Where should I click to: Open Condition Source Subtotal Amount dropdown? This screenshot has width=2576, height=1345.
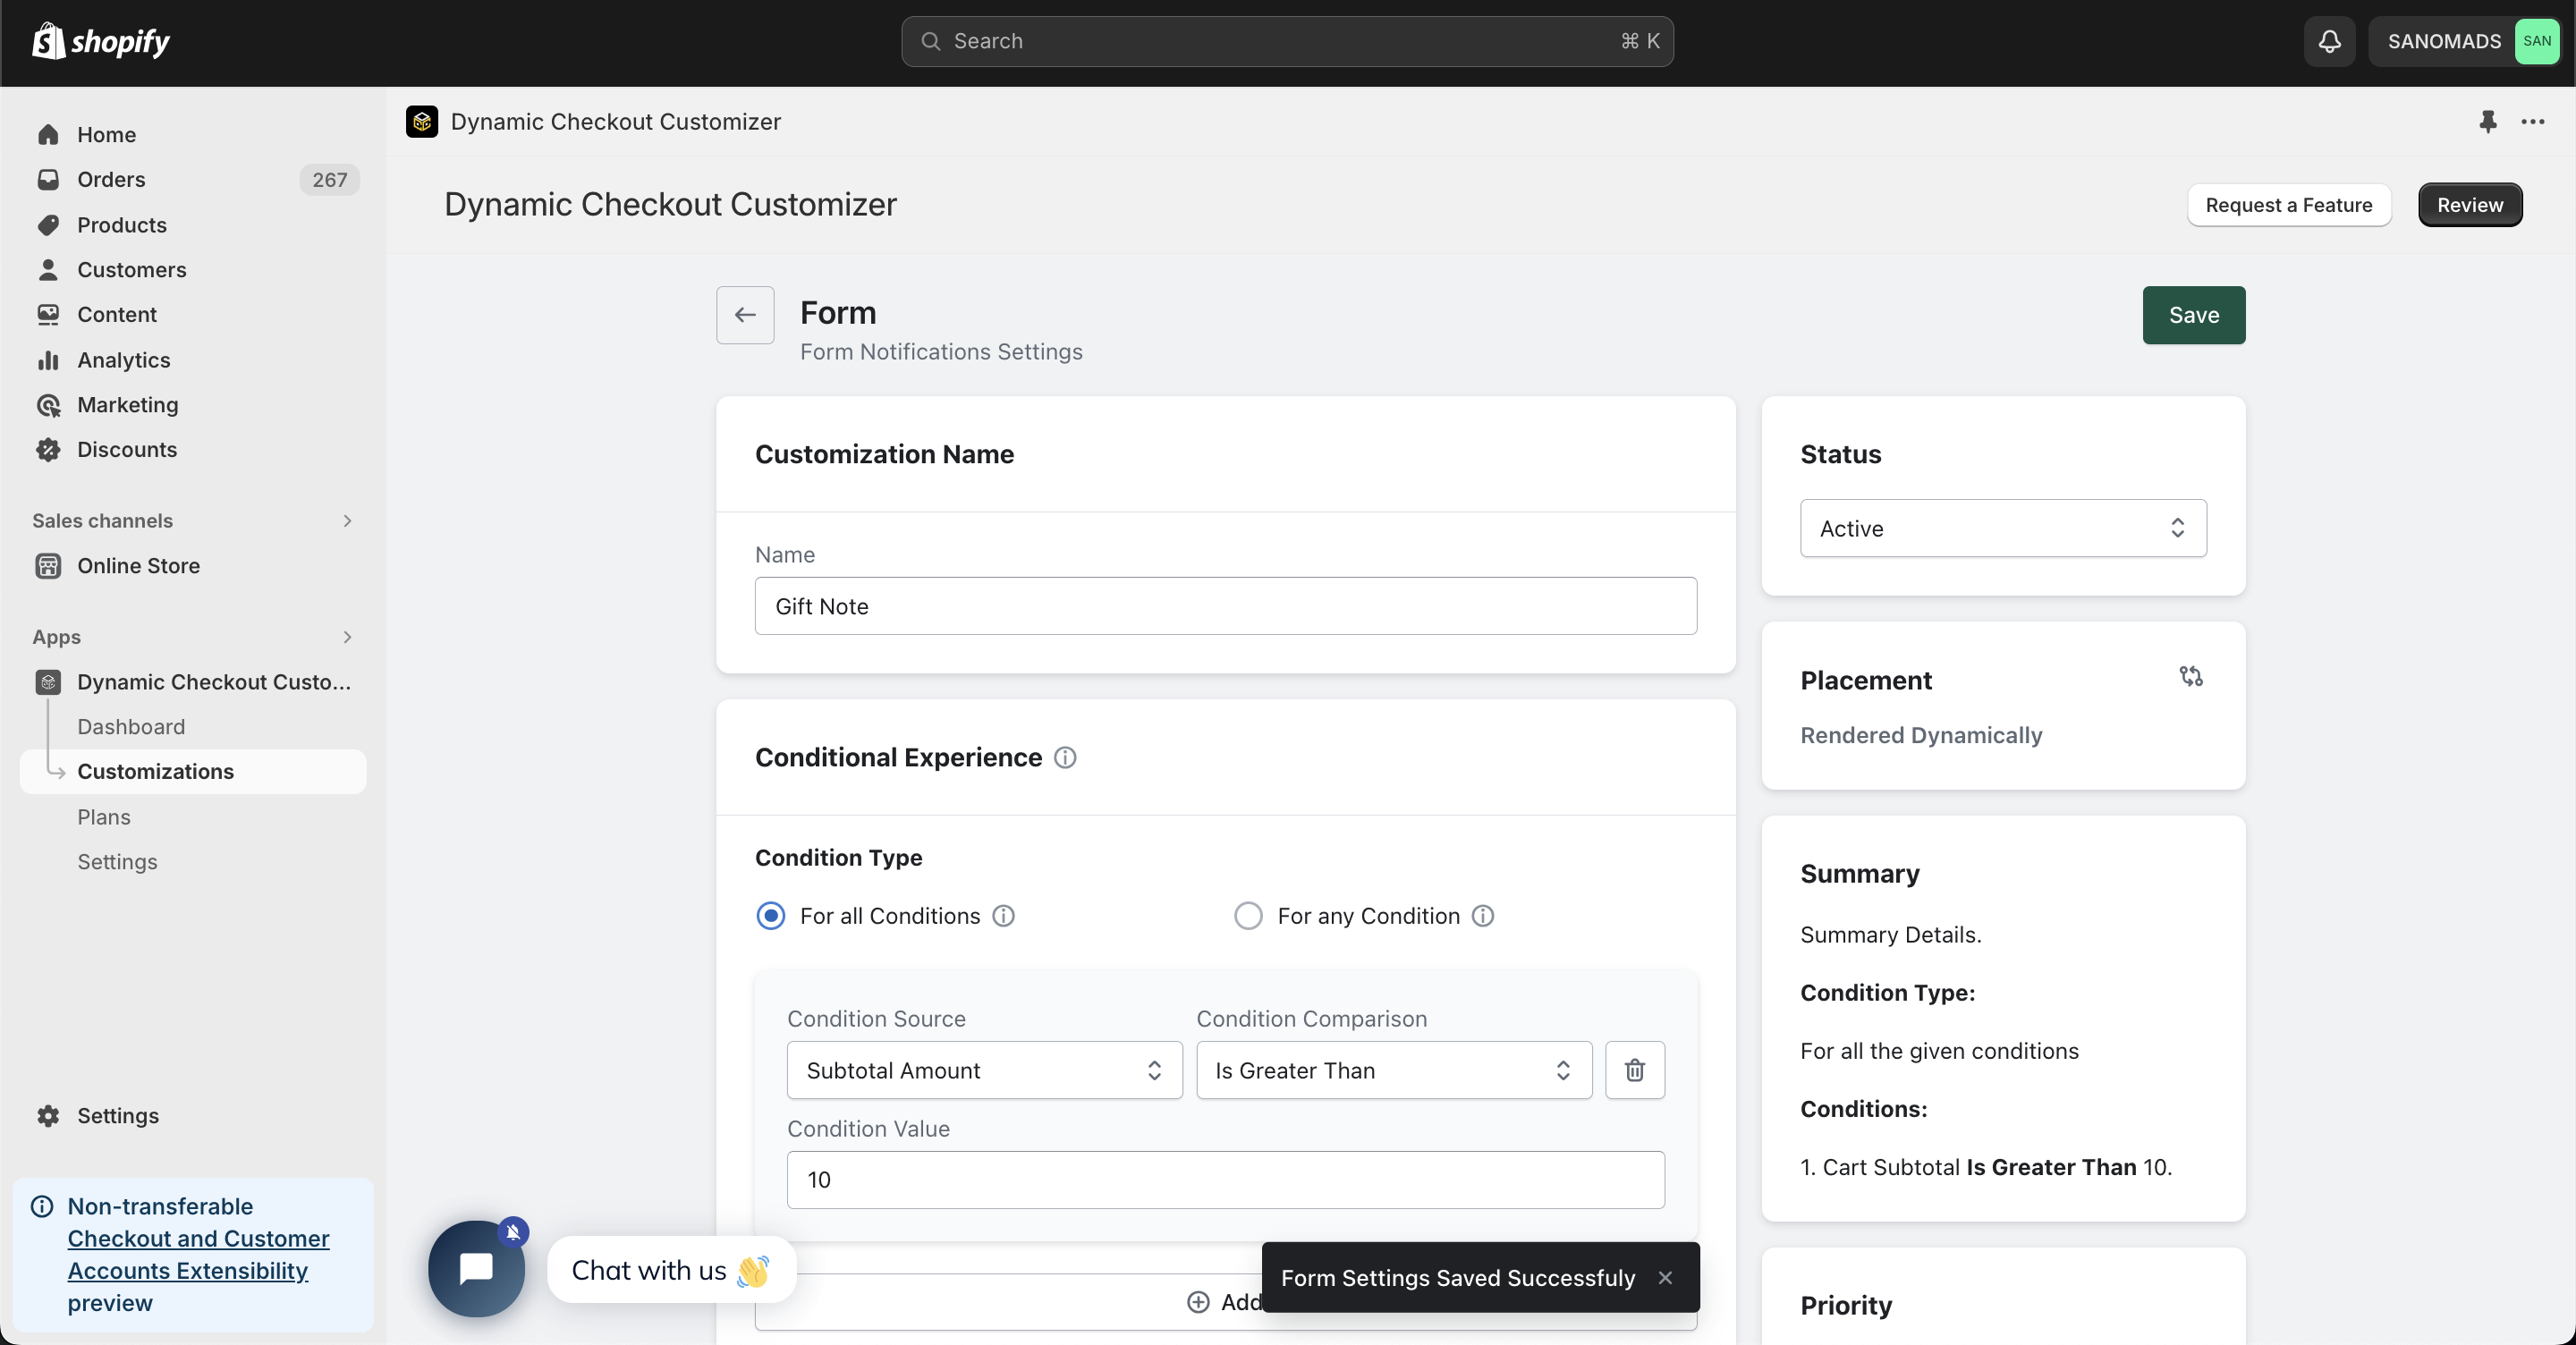click(984, 1070)
